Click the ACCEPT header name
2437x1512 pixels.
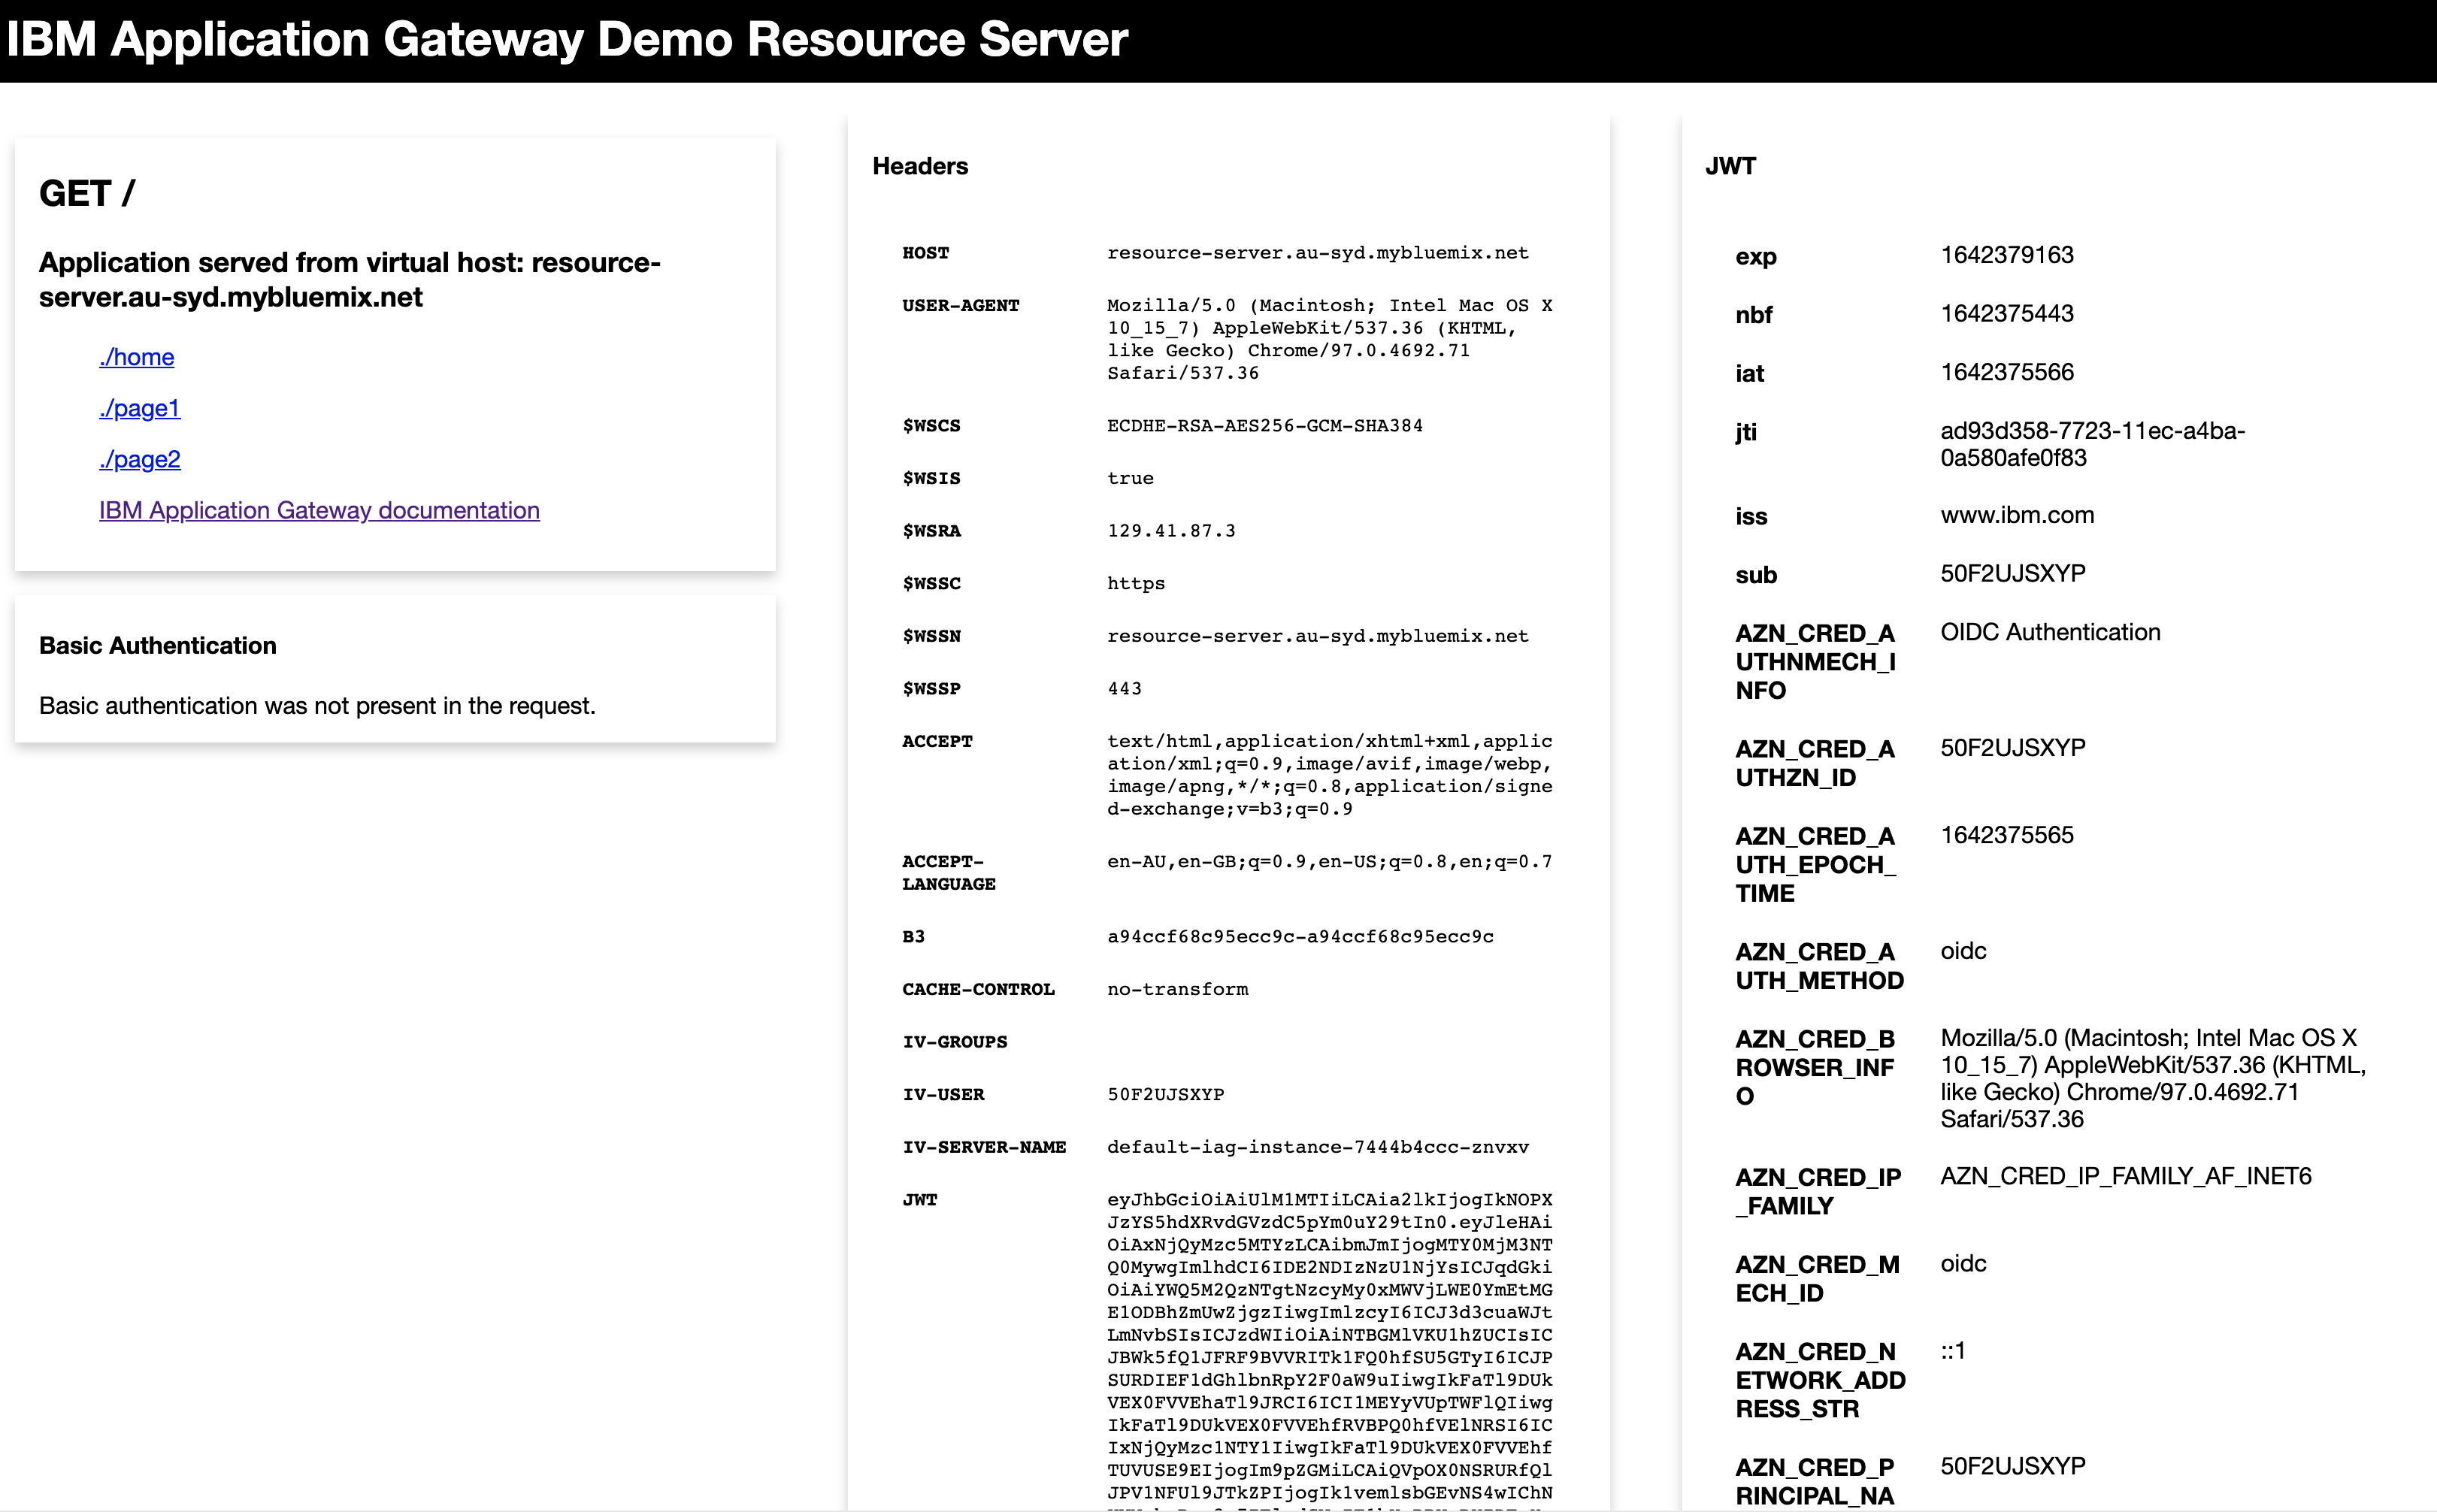pos(937,742)
